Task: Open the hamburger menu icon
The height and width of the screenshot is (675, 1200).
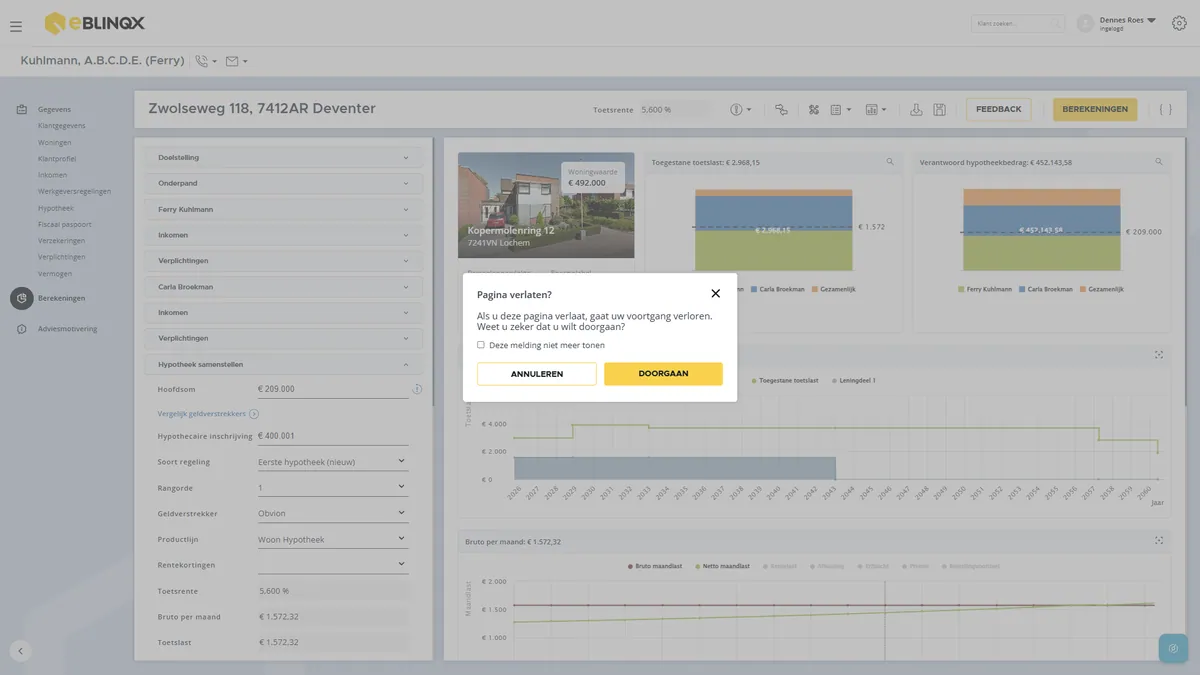Action: 16,27
